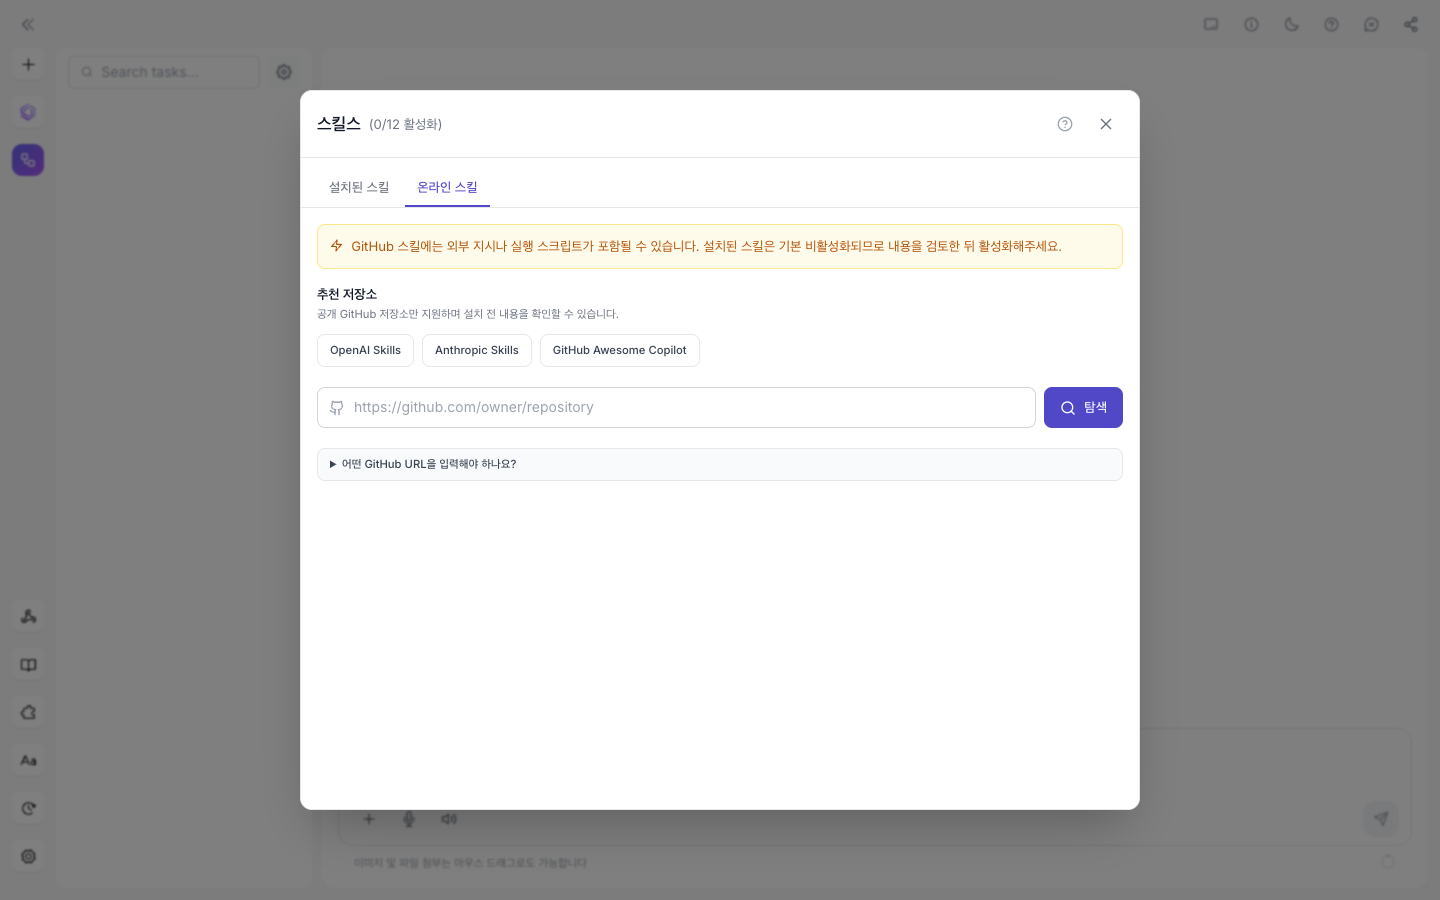Open the purple hexagon logo icon in sidebar
Image resolution: width=1440 pixels, height=900 pixels.
[28, 112]
